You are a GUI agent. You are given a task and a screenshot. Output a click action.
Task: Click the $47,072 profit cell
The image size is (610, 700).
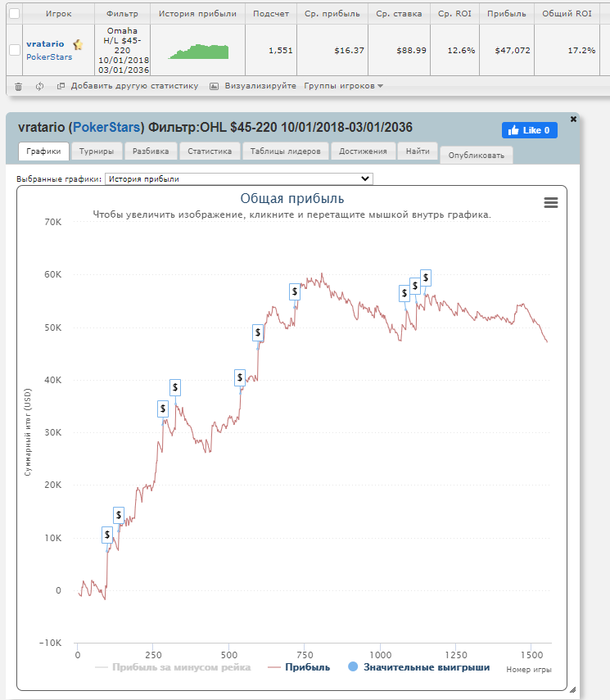tap(507, 50)
